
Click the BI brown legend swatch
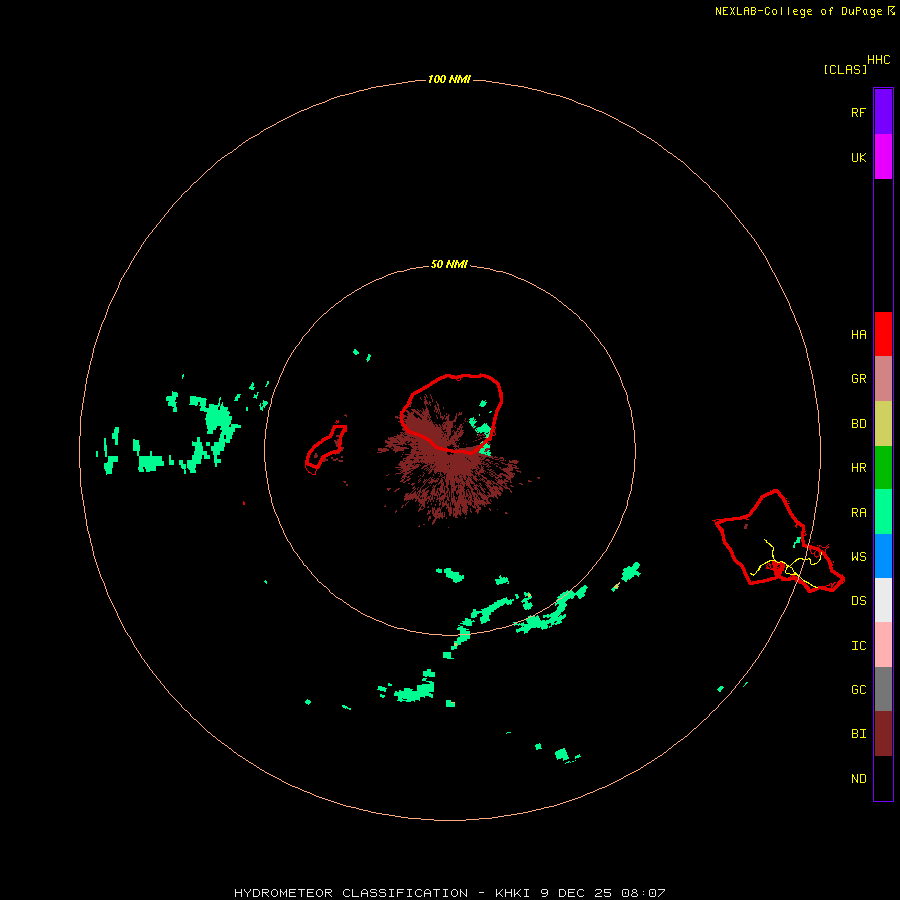(x=883, y=734)
